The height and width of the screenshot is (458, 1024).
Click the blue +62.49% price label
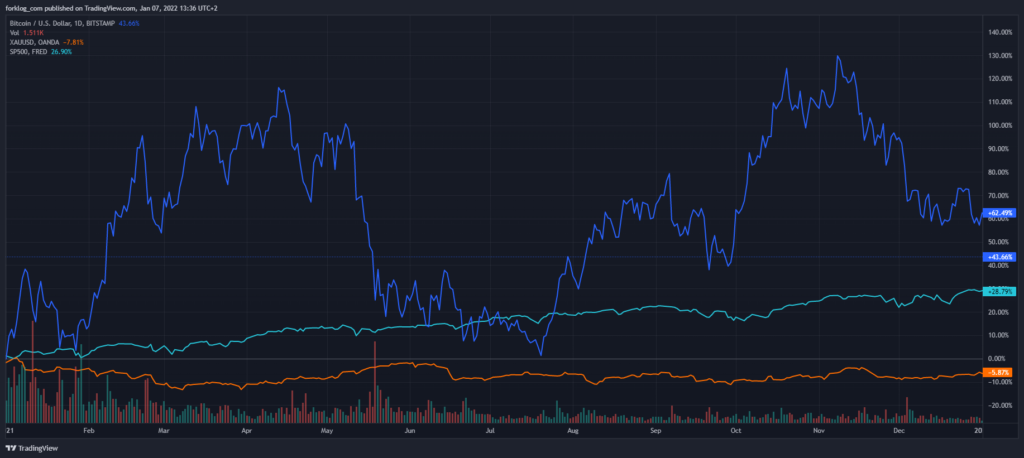pyautogui.click(x=999, y=213)
